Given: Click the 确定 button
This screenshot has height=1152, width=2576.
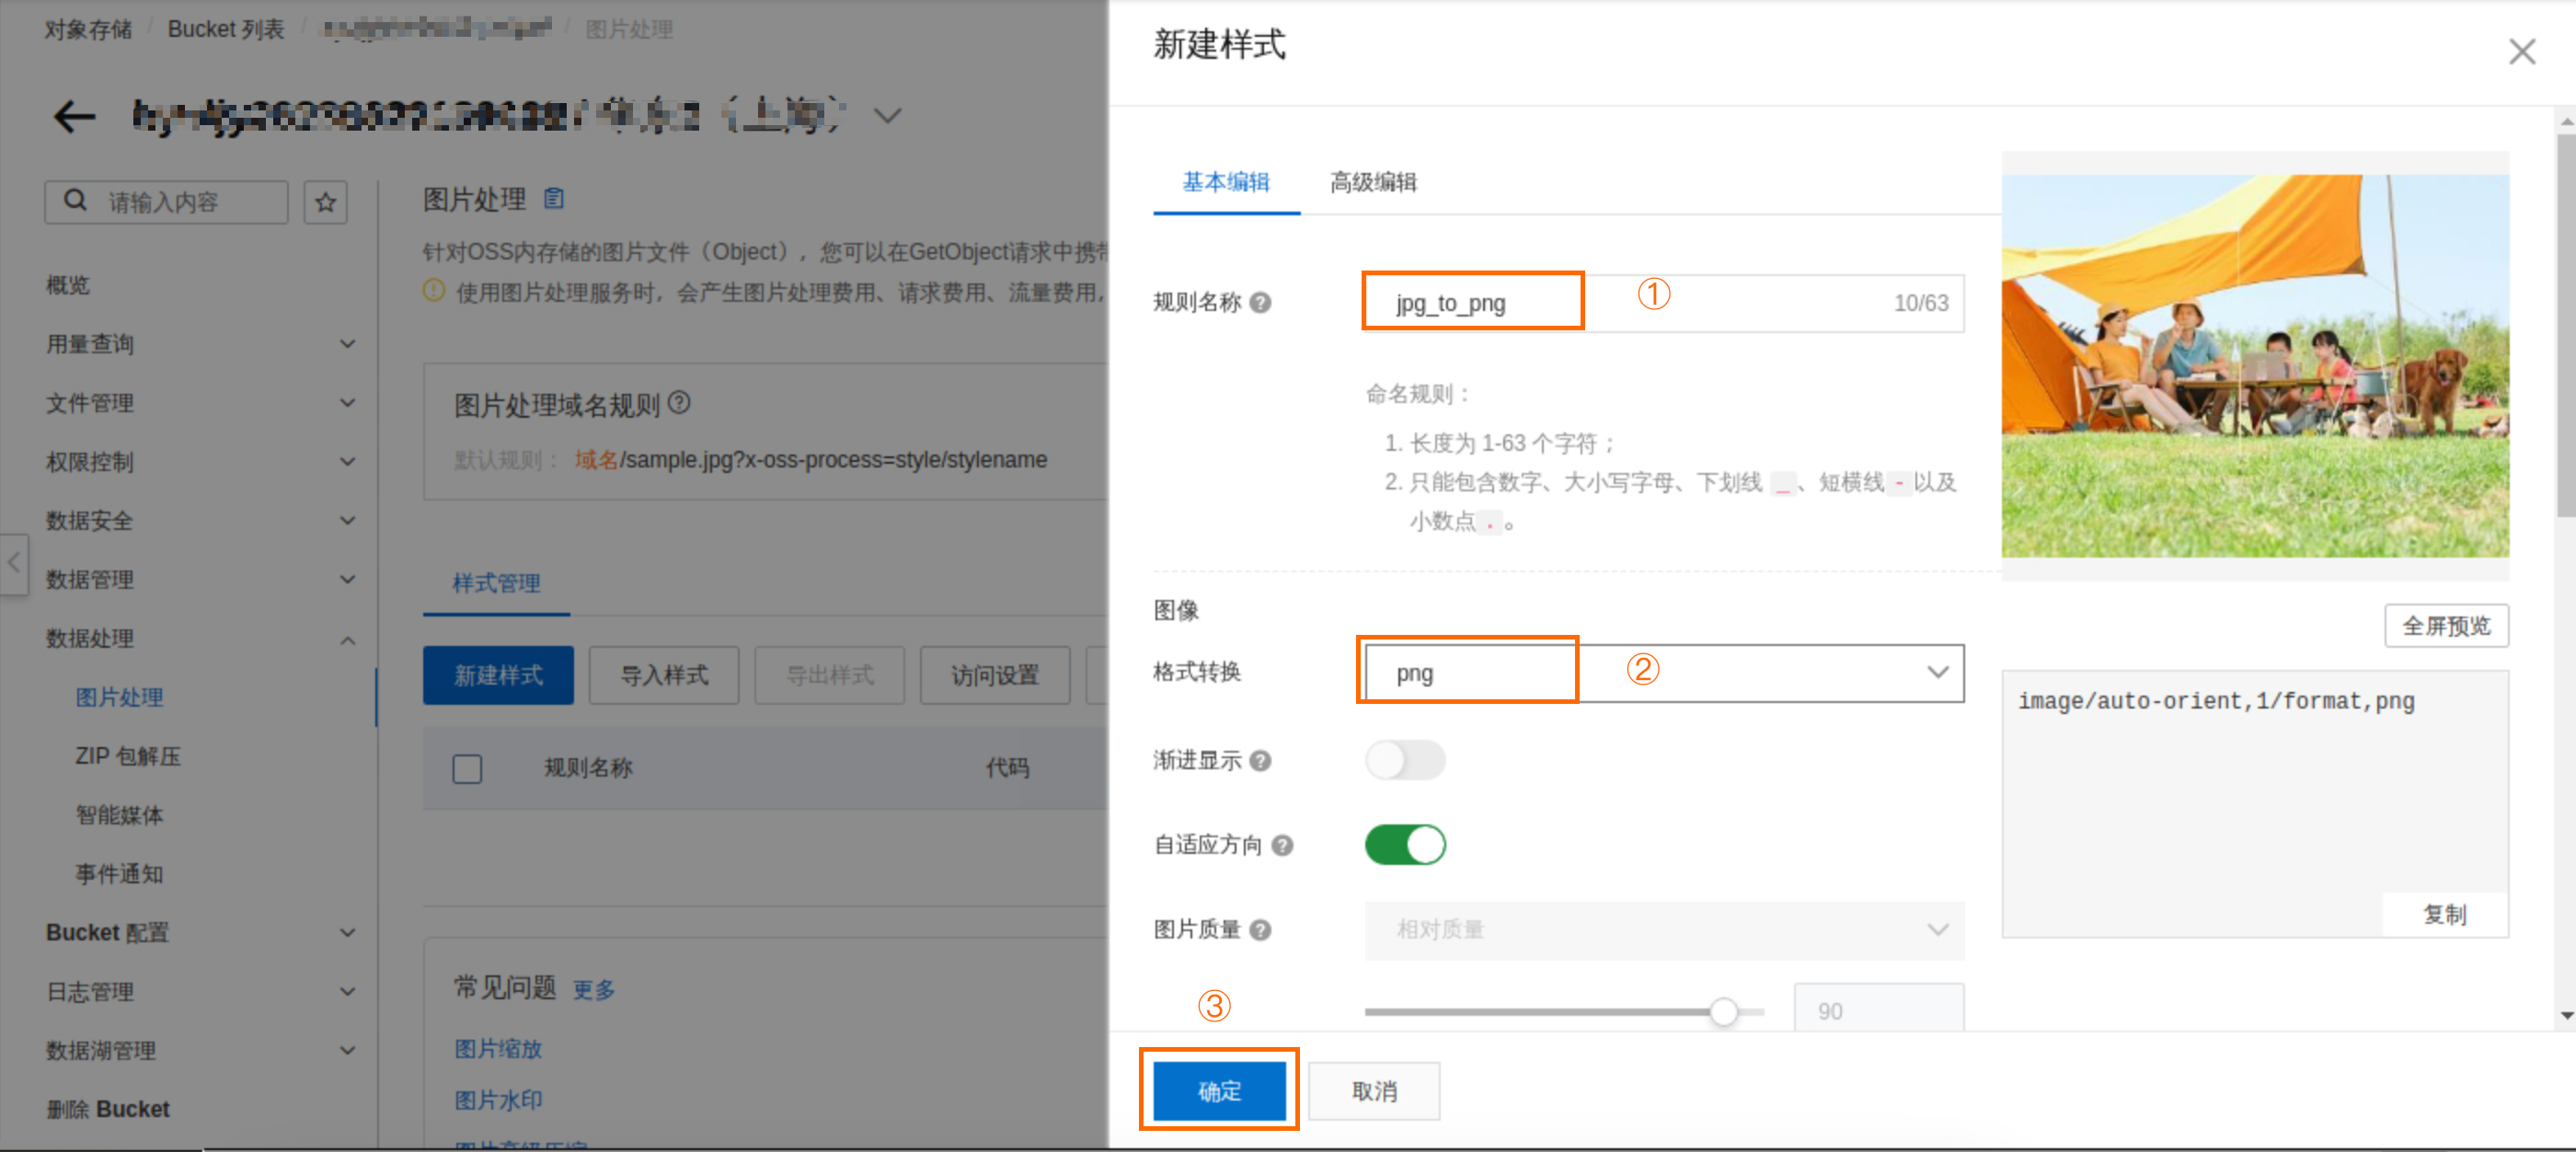Looking at the screenshot, I should (x=1219, y=1091).
